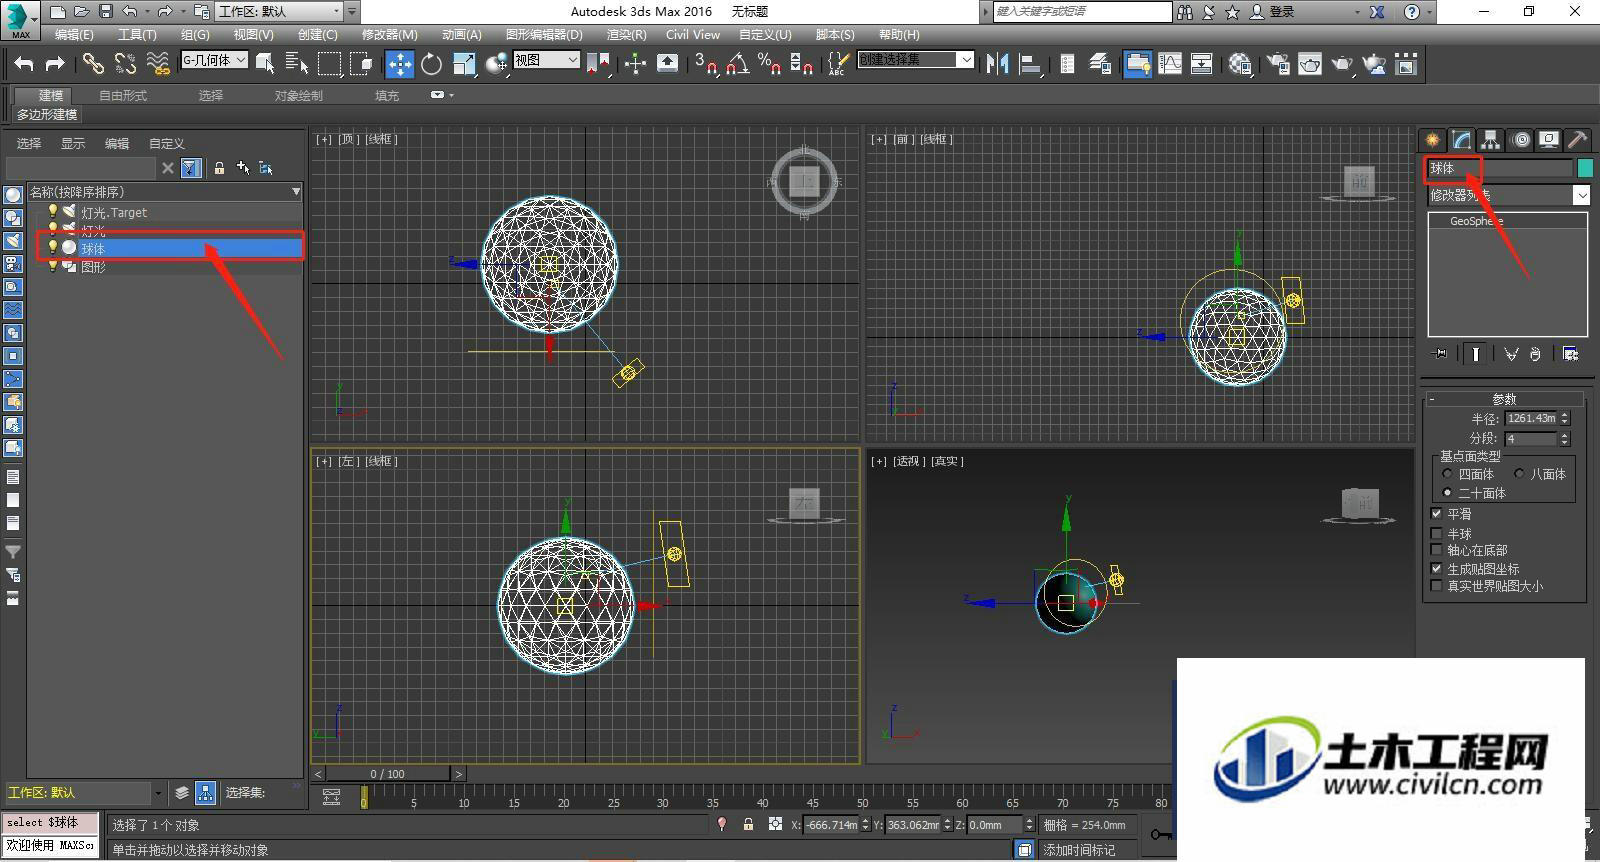1600x862 pixels.
Task: Click the [线框] label in top viewport
Action: 381,139
